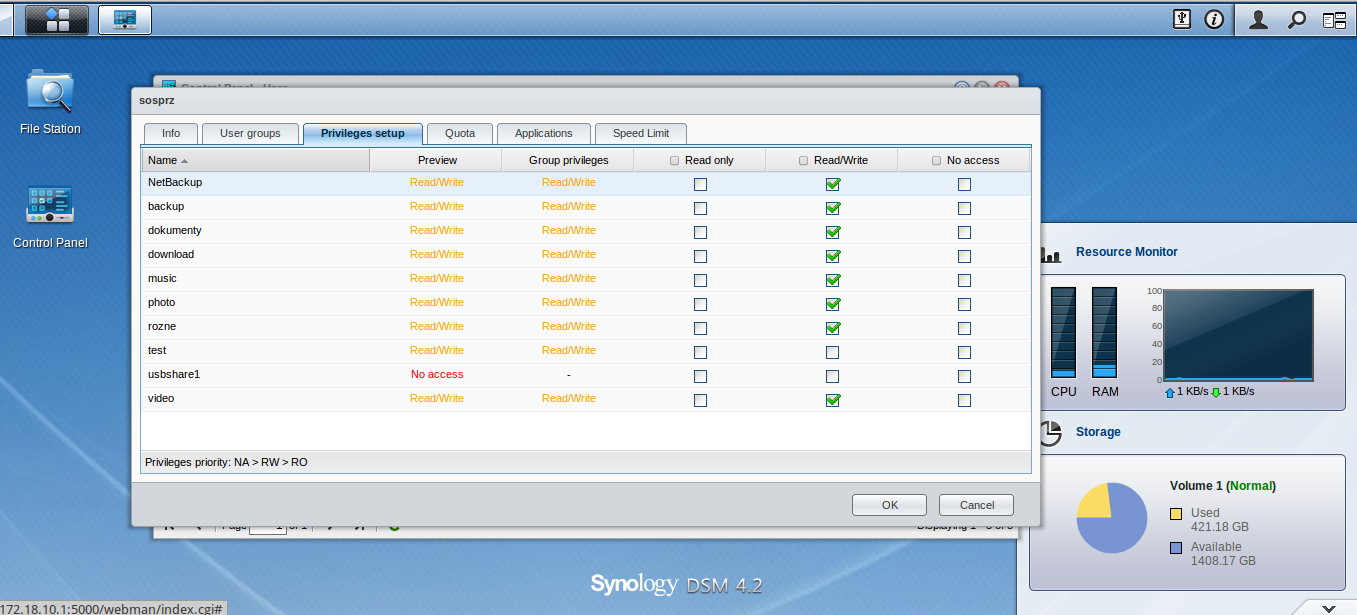Check No access for video
Image resolution: width=1357 pixels, height=615 pixels.
pyautogui.click(x=964, y=400)
